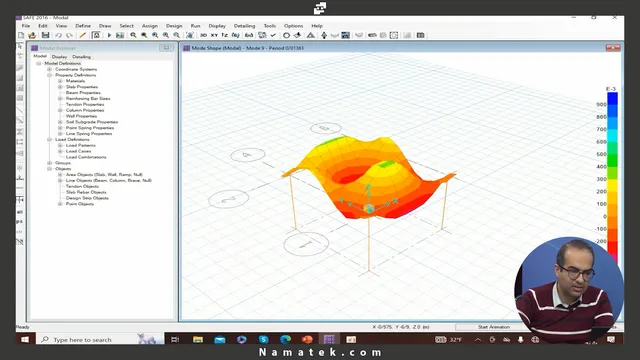Expand the Groups tree node
Screen dimensions: 640x360
(49, 163)
